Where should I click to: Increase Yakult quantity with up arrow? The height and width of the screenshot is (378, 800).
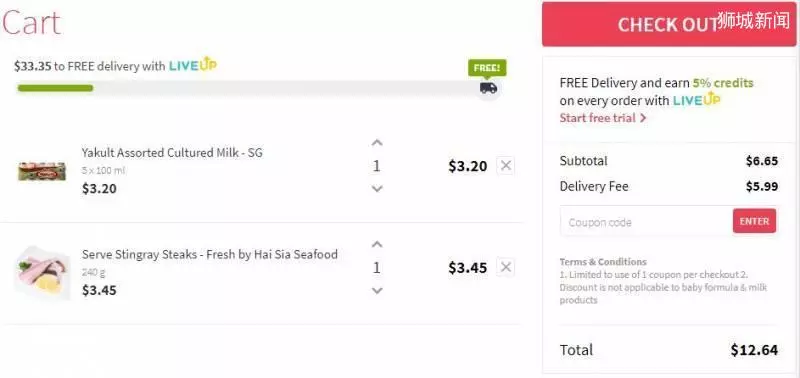point(377,143)
